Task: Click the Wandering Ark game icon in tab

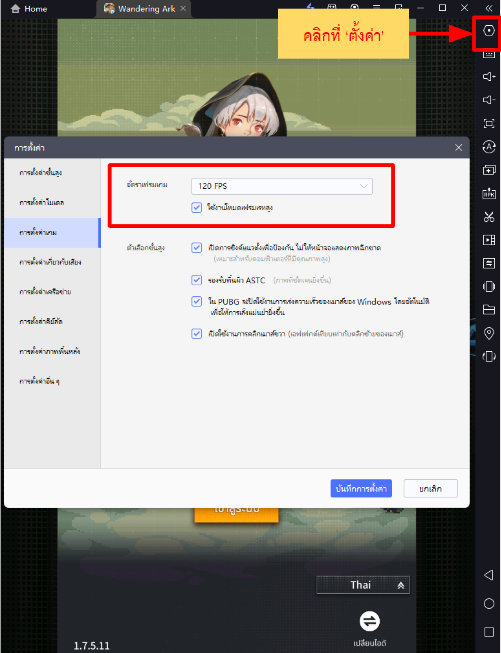Action: coord(109,8)
